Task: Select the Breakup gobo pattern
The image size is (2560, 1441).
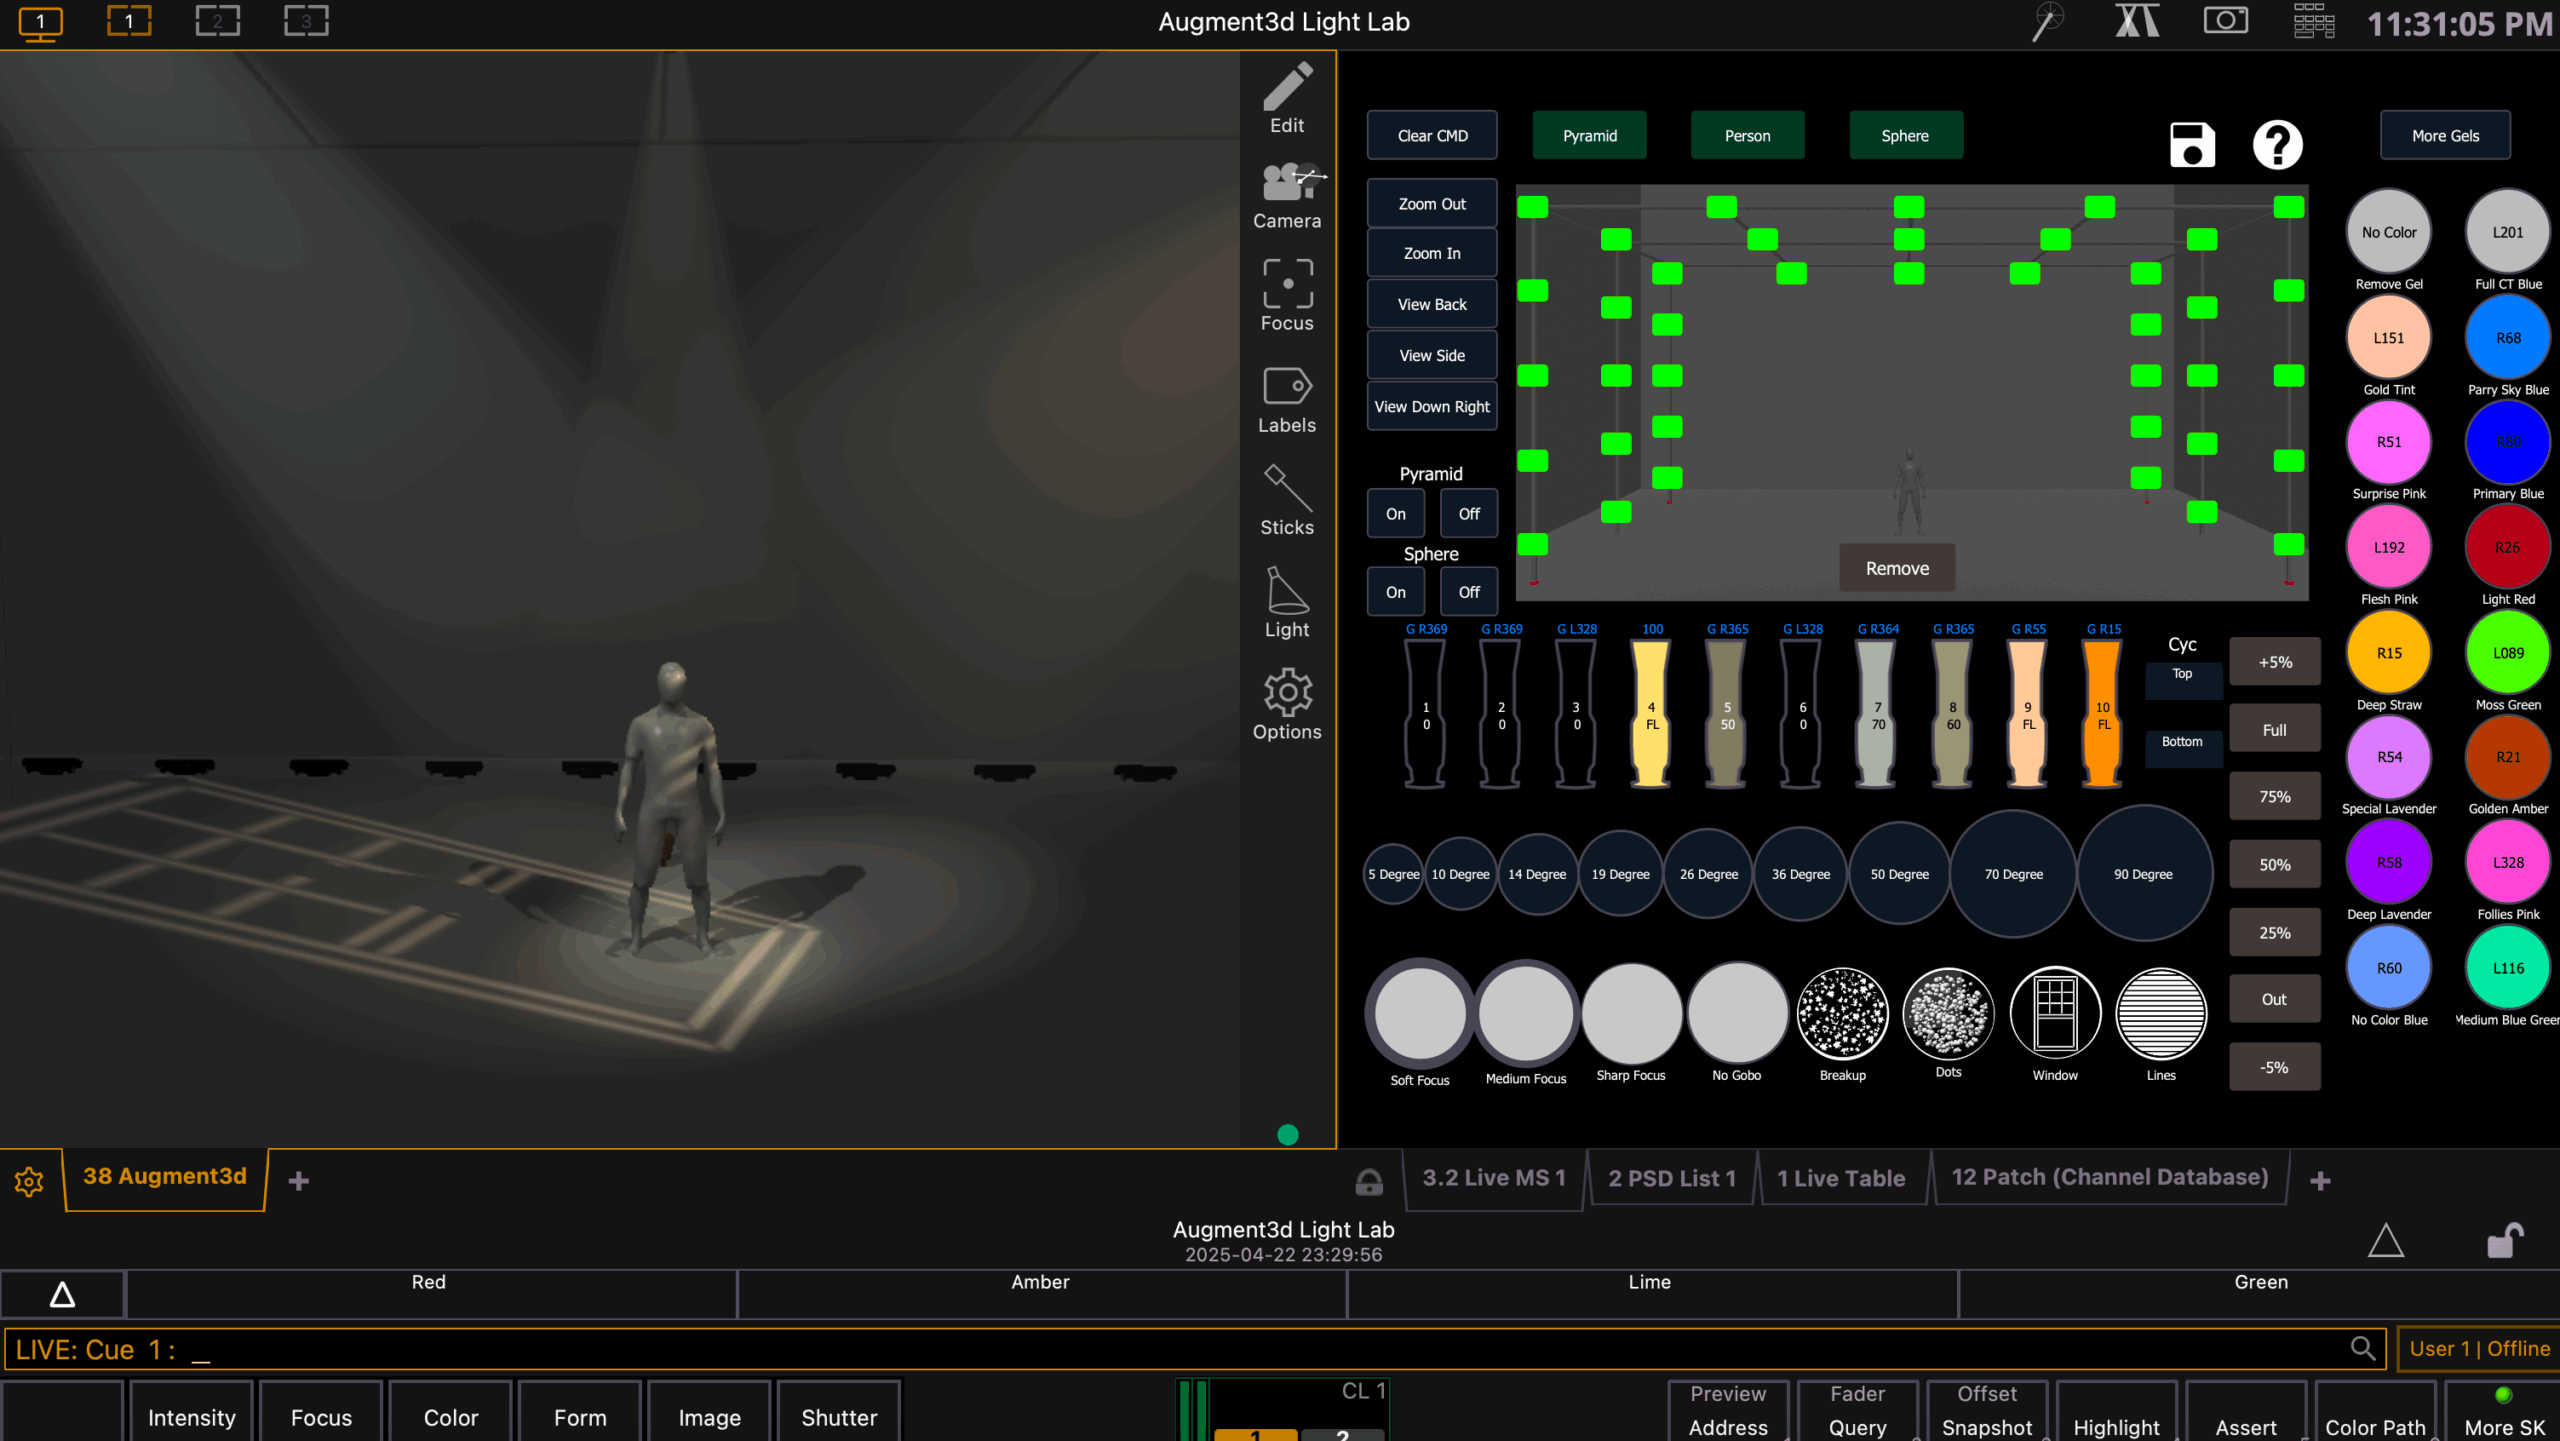Action: 1842,1013
